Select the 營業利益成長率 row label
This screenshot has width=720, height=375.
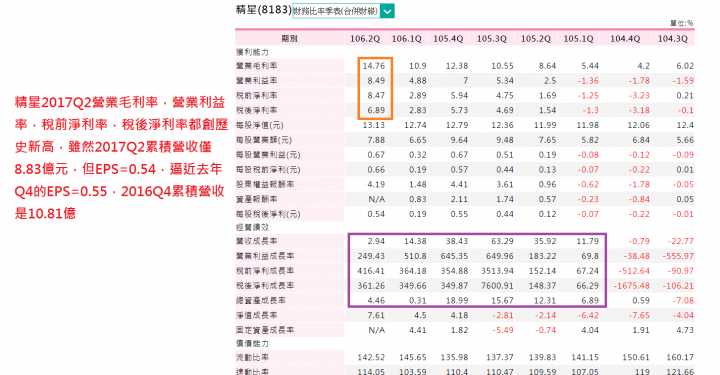(x=265, y=256)
